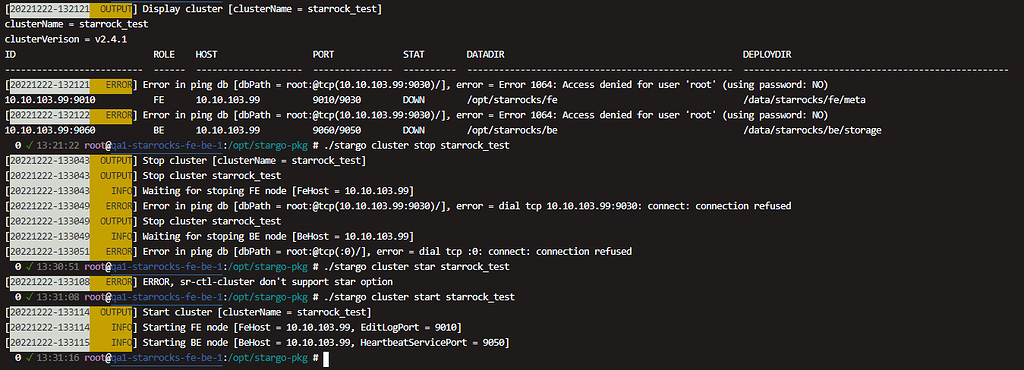Click the DOWN status in the BE row
The image size is (1024, 370).
(414, 131)
